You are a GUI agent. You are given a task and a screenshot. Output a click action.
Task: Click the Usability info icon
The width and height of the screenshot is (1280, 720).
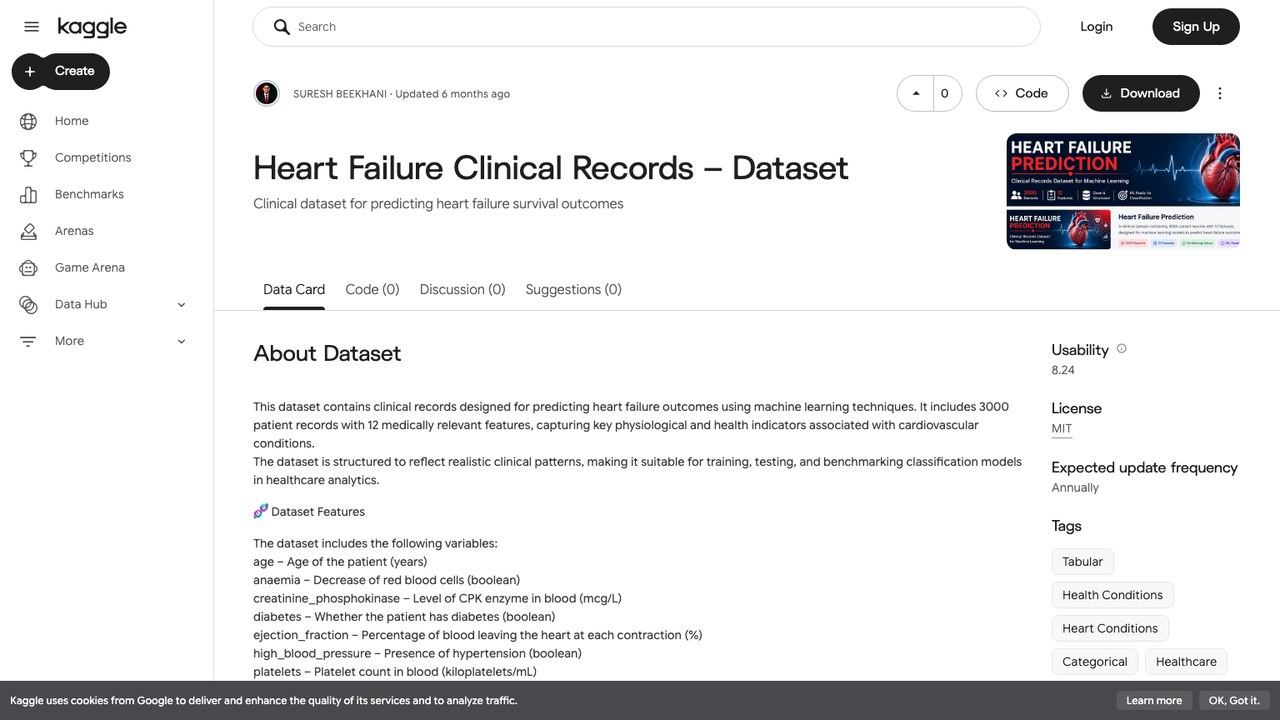pos(1121,349)
